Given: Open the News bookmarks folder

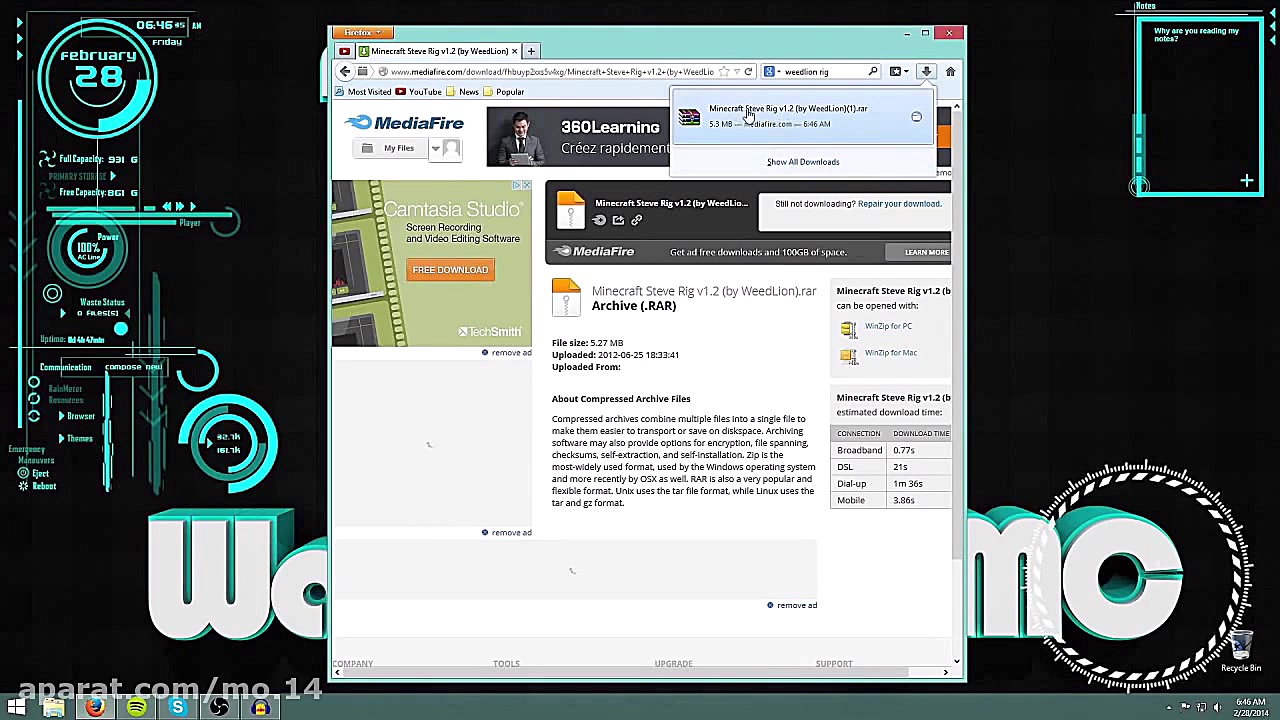Looking at the screenshot, I should click(x=463, y=92).
